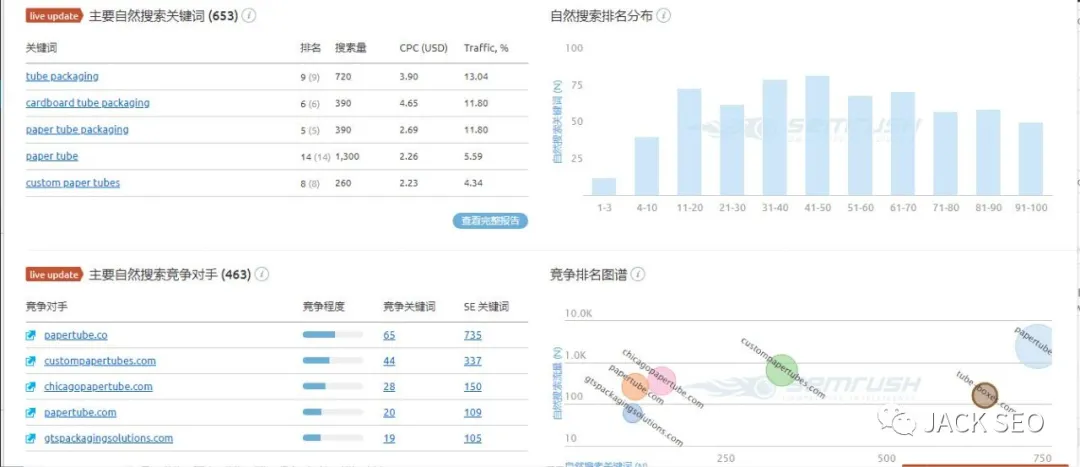Open external link icon beside custompapertubes.com
Viewport: 1080px width, 467px height.
pyautogui.click(x=31, y=361)
